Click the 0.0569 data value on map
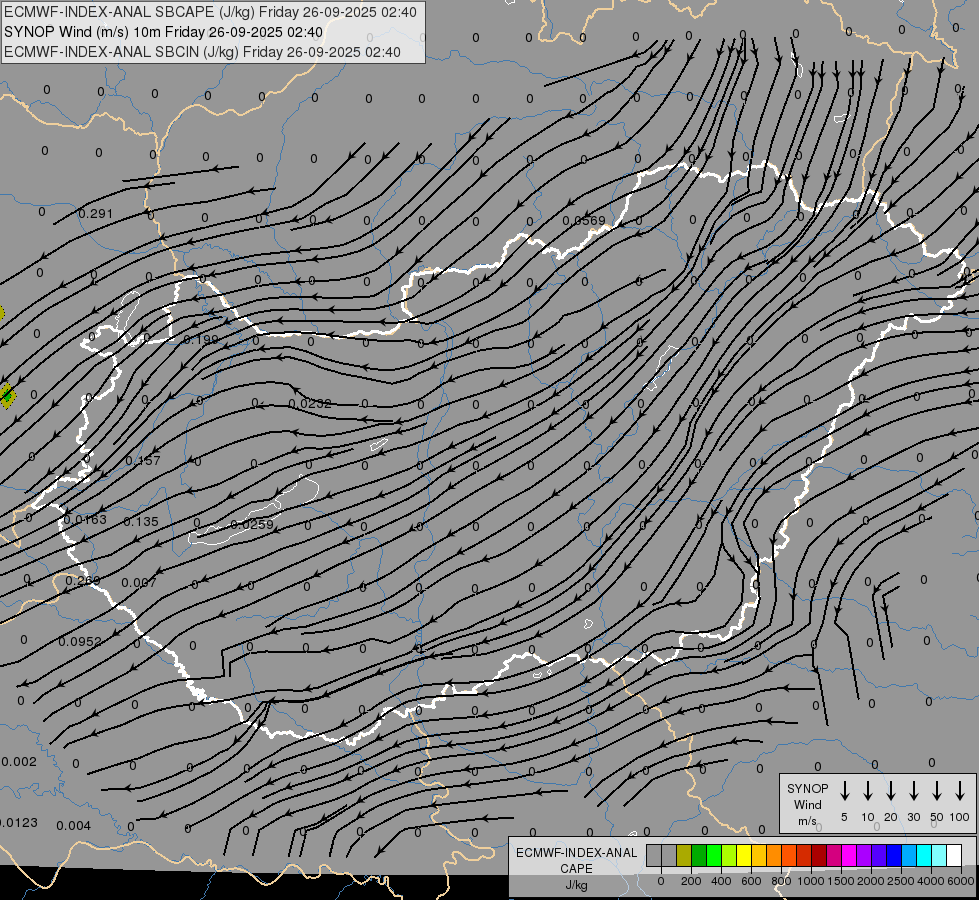 point(584,221)
